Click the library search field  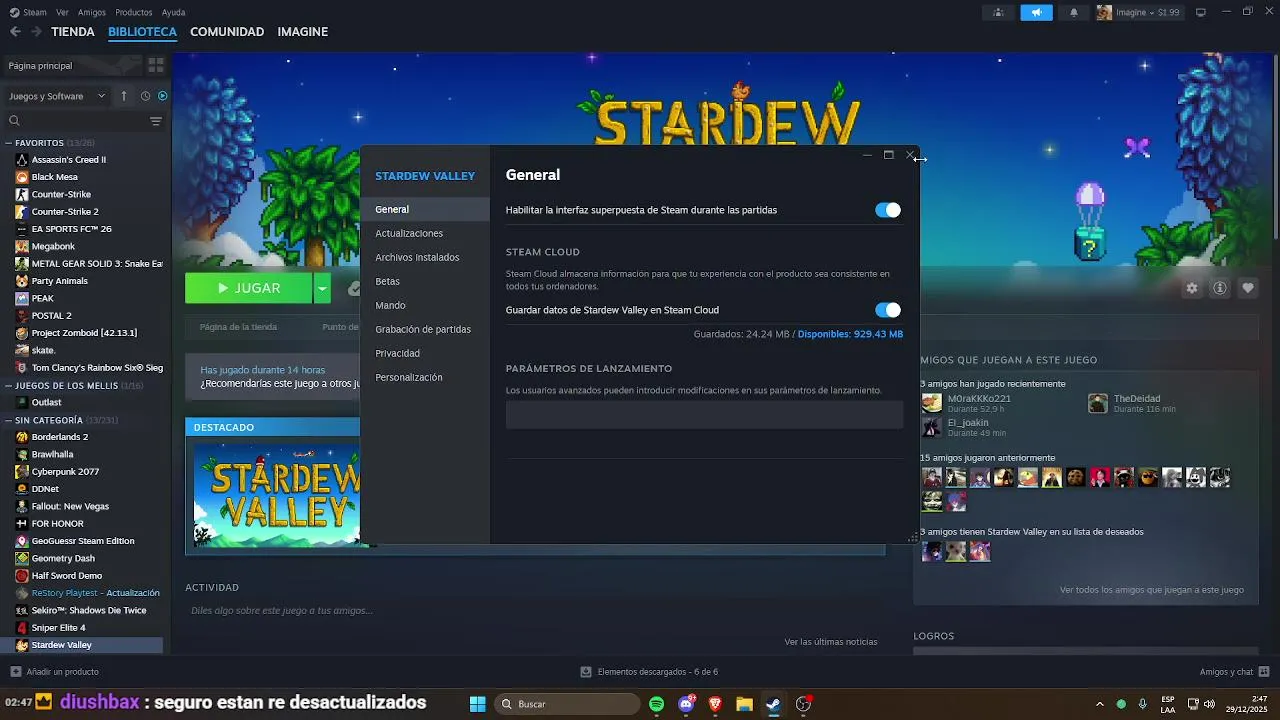coord(74,121)
